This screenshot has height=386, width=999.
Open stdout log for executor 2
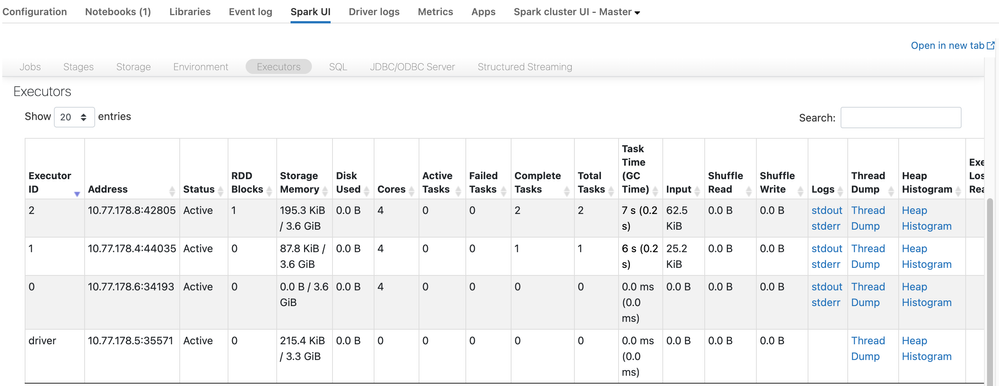click(827, 210)
